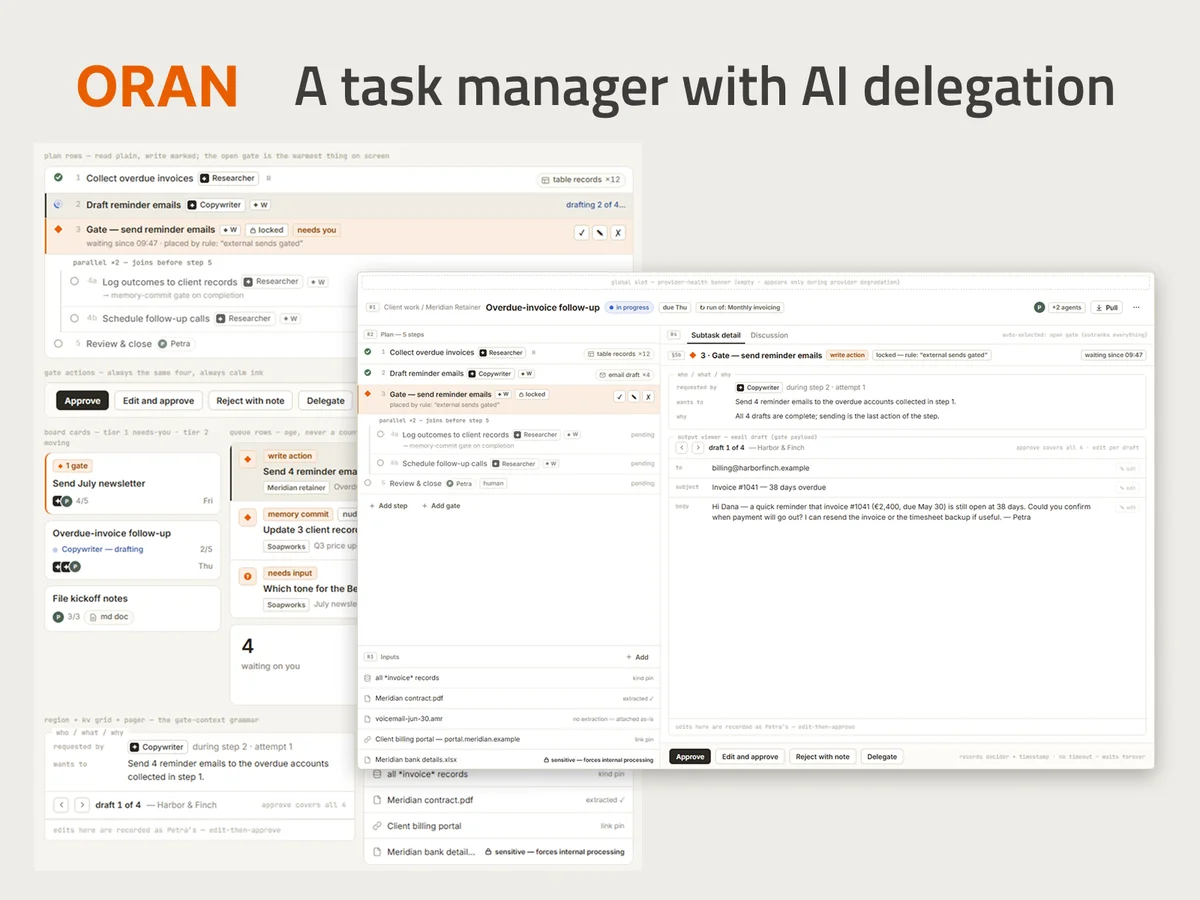This screenshot has width=1200, height=900.
Task: Toggle the completed check on Collect overdue invoices
Action: click(x=368, y=352)
